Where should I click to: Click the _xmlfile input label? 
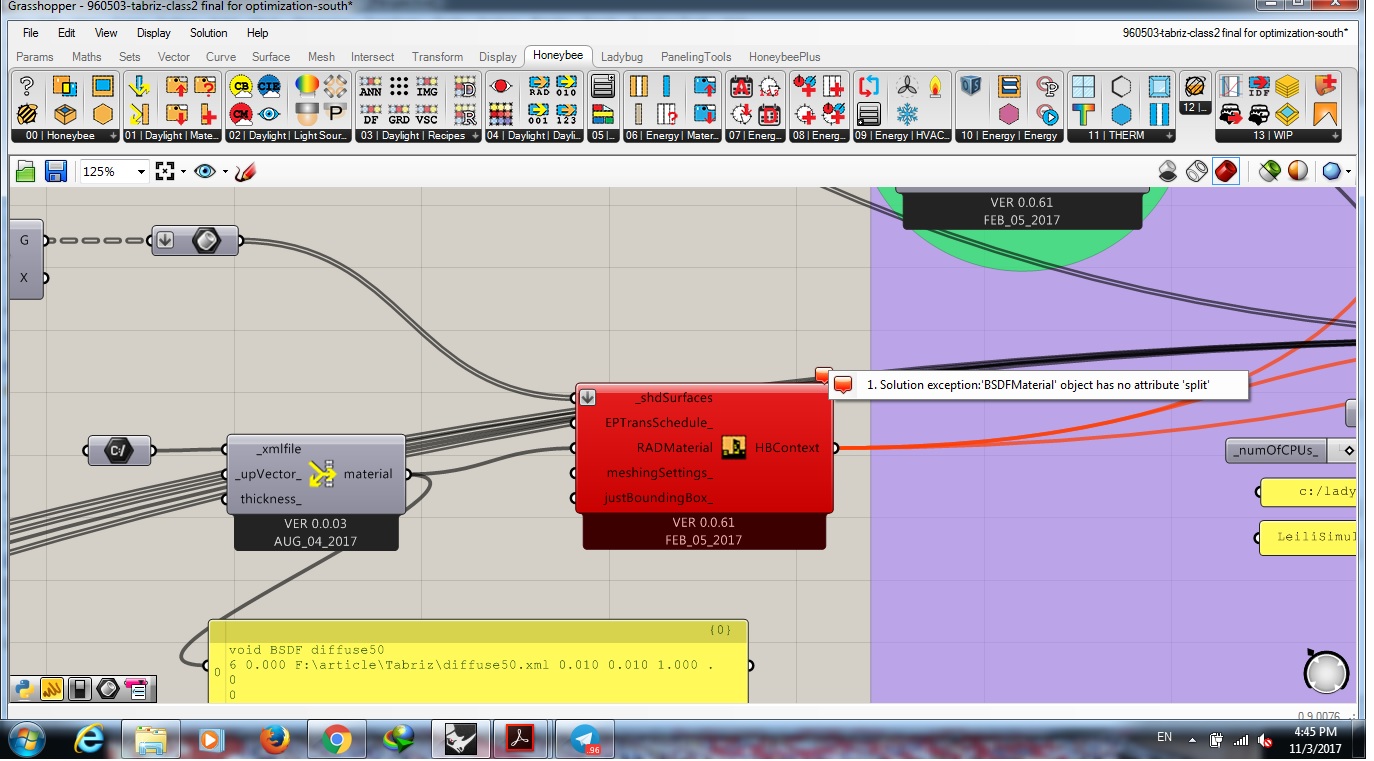pyautogui.click(x=279, y=449)
